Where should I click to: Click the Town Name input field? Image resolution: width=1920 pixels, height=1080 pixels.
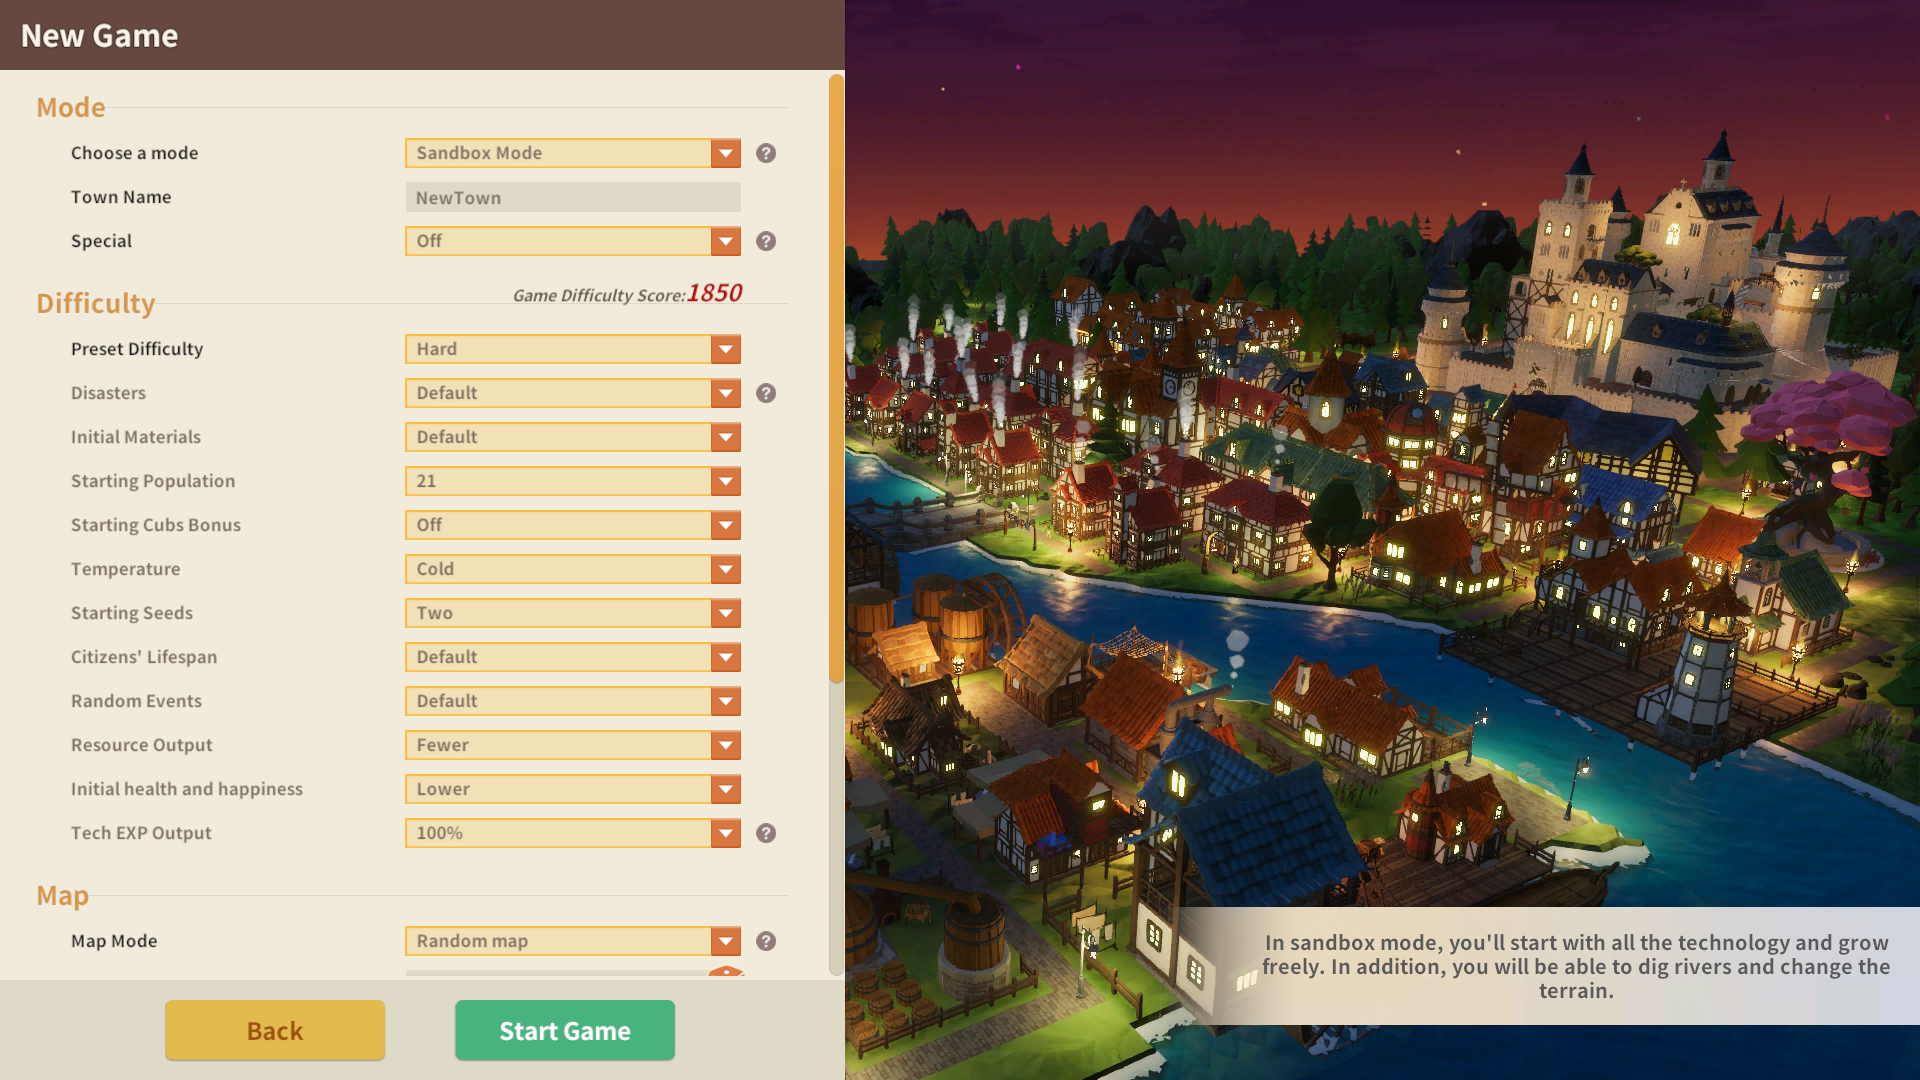coord(572,196)
